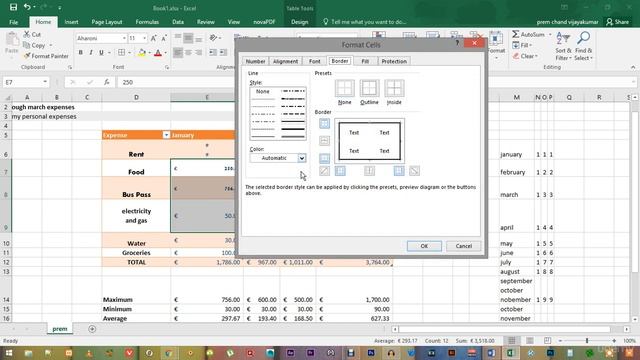This screenshot has height=360, width=640.
Task: Toggle Bold formatting in ribbon
Action: tap(80, 53)
